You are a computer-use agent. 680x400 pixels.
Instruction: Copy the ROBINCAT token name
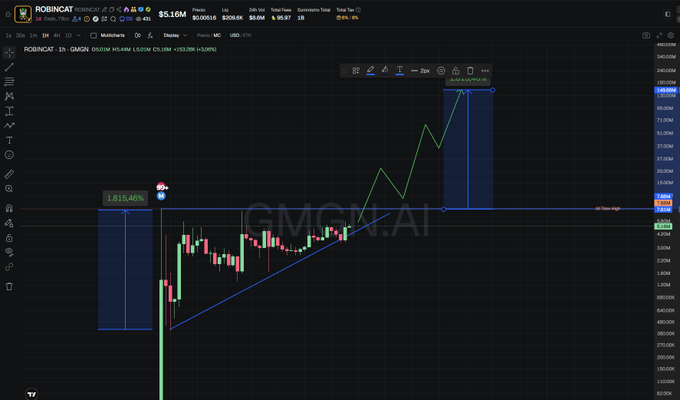[111, 10]
